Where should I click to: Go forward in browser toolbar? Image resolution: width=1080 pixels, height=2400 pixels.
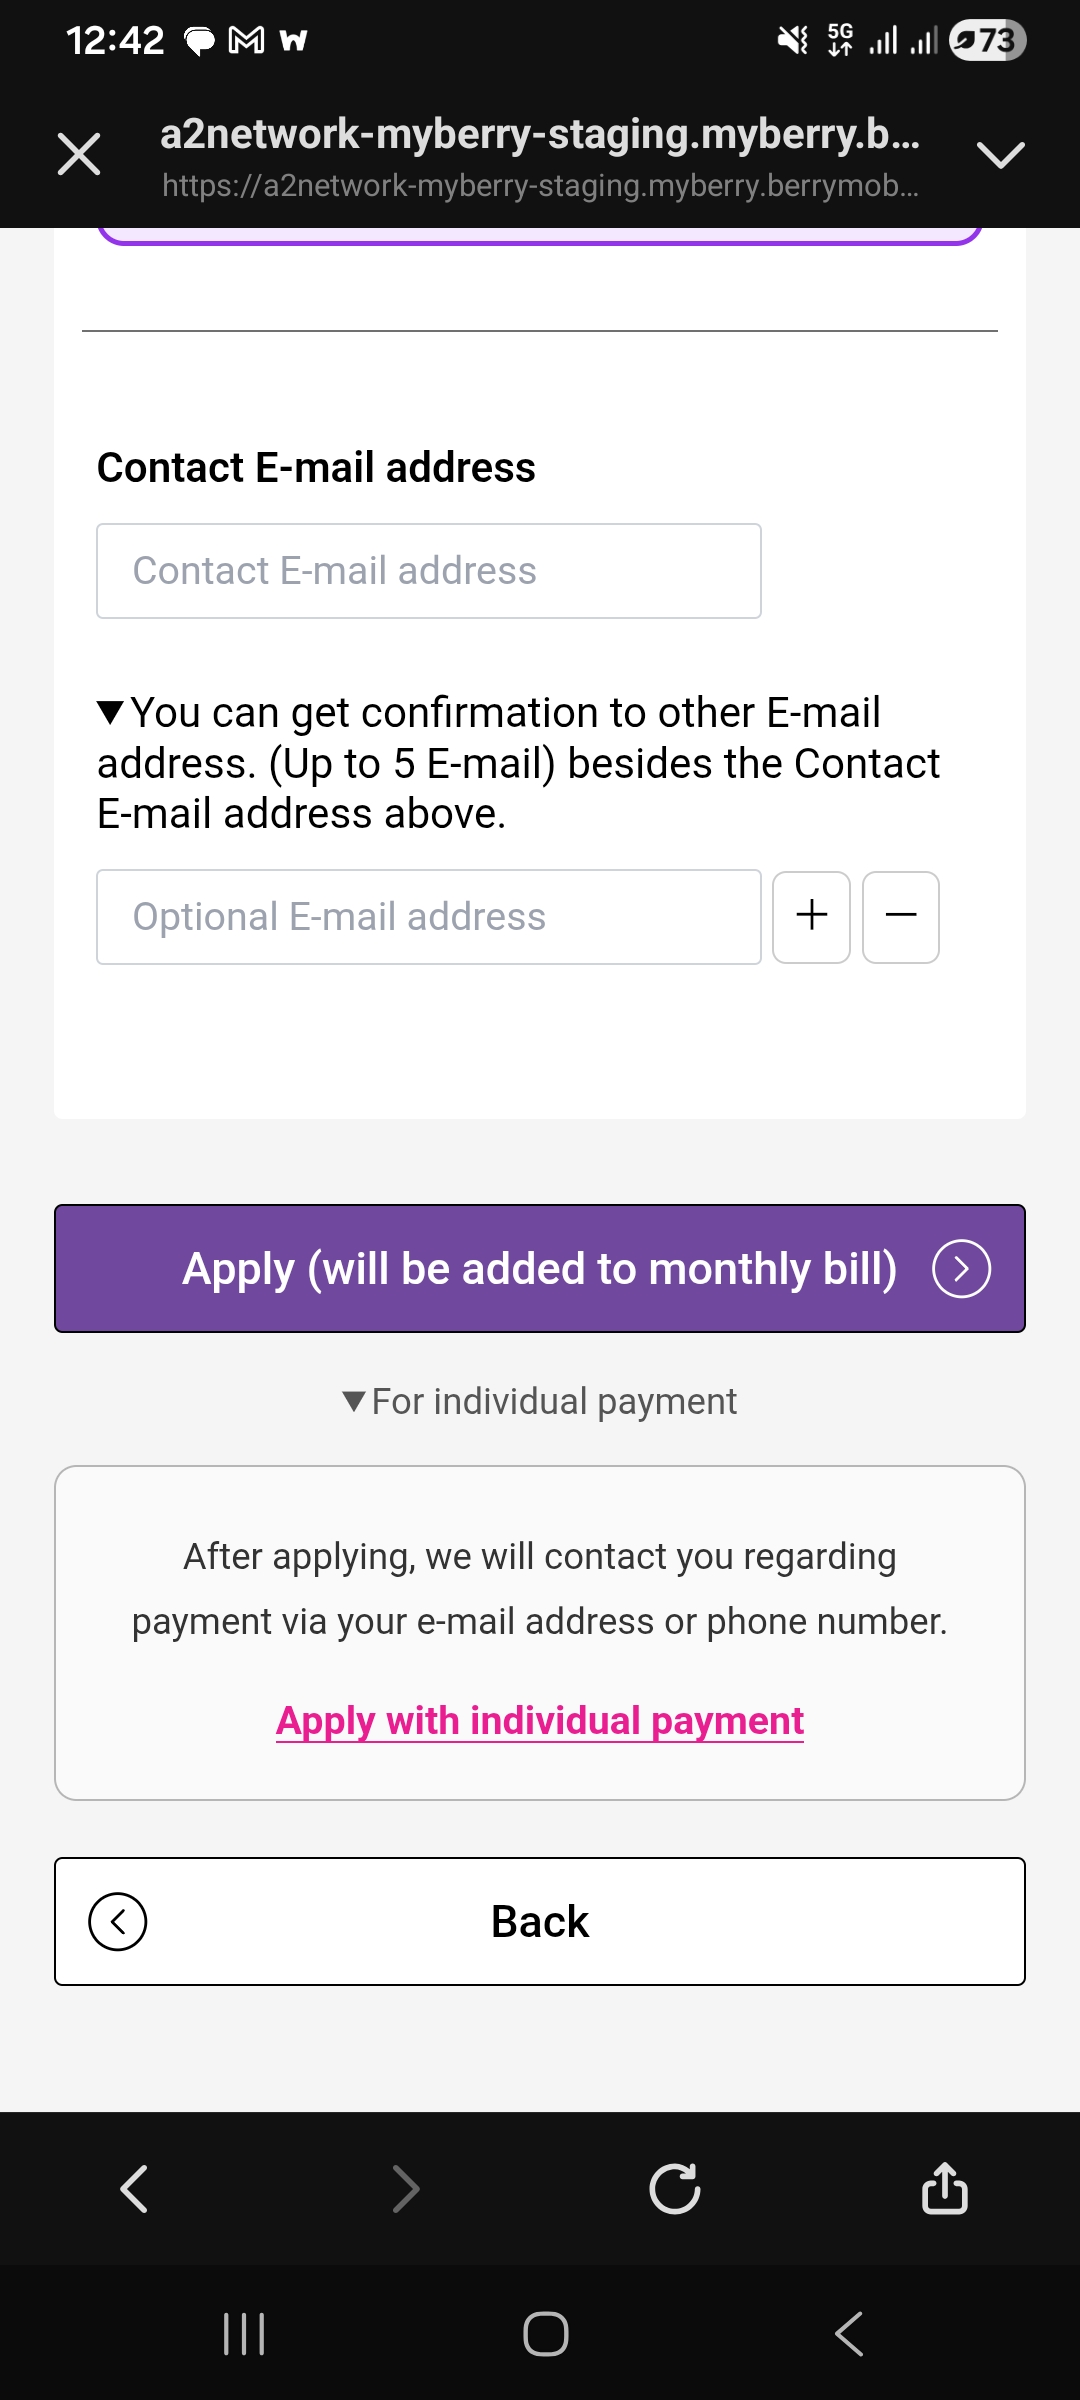[405, 2189]
